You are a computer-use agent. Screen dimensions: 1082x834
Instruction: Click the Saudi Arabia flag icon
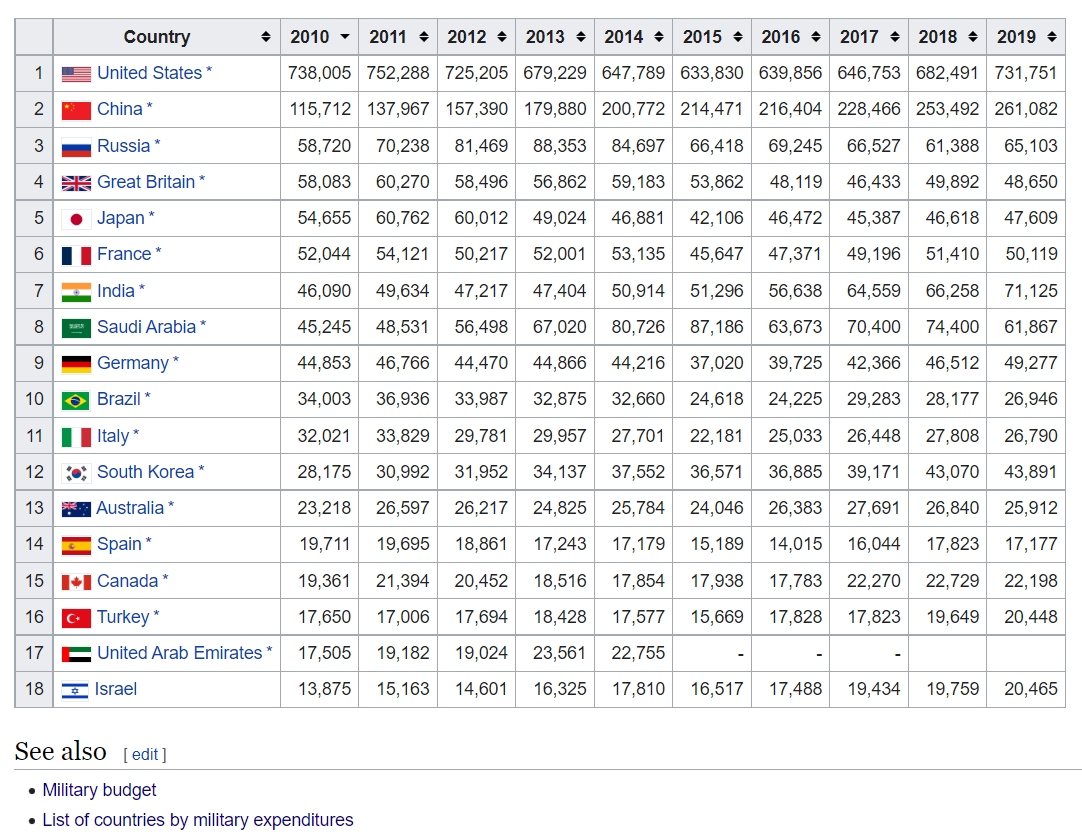[76, 328]
